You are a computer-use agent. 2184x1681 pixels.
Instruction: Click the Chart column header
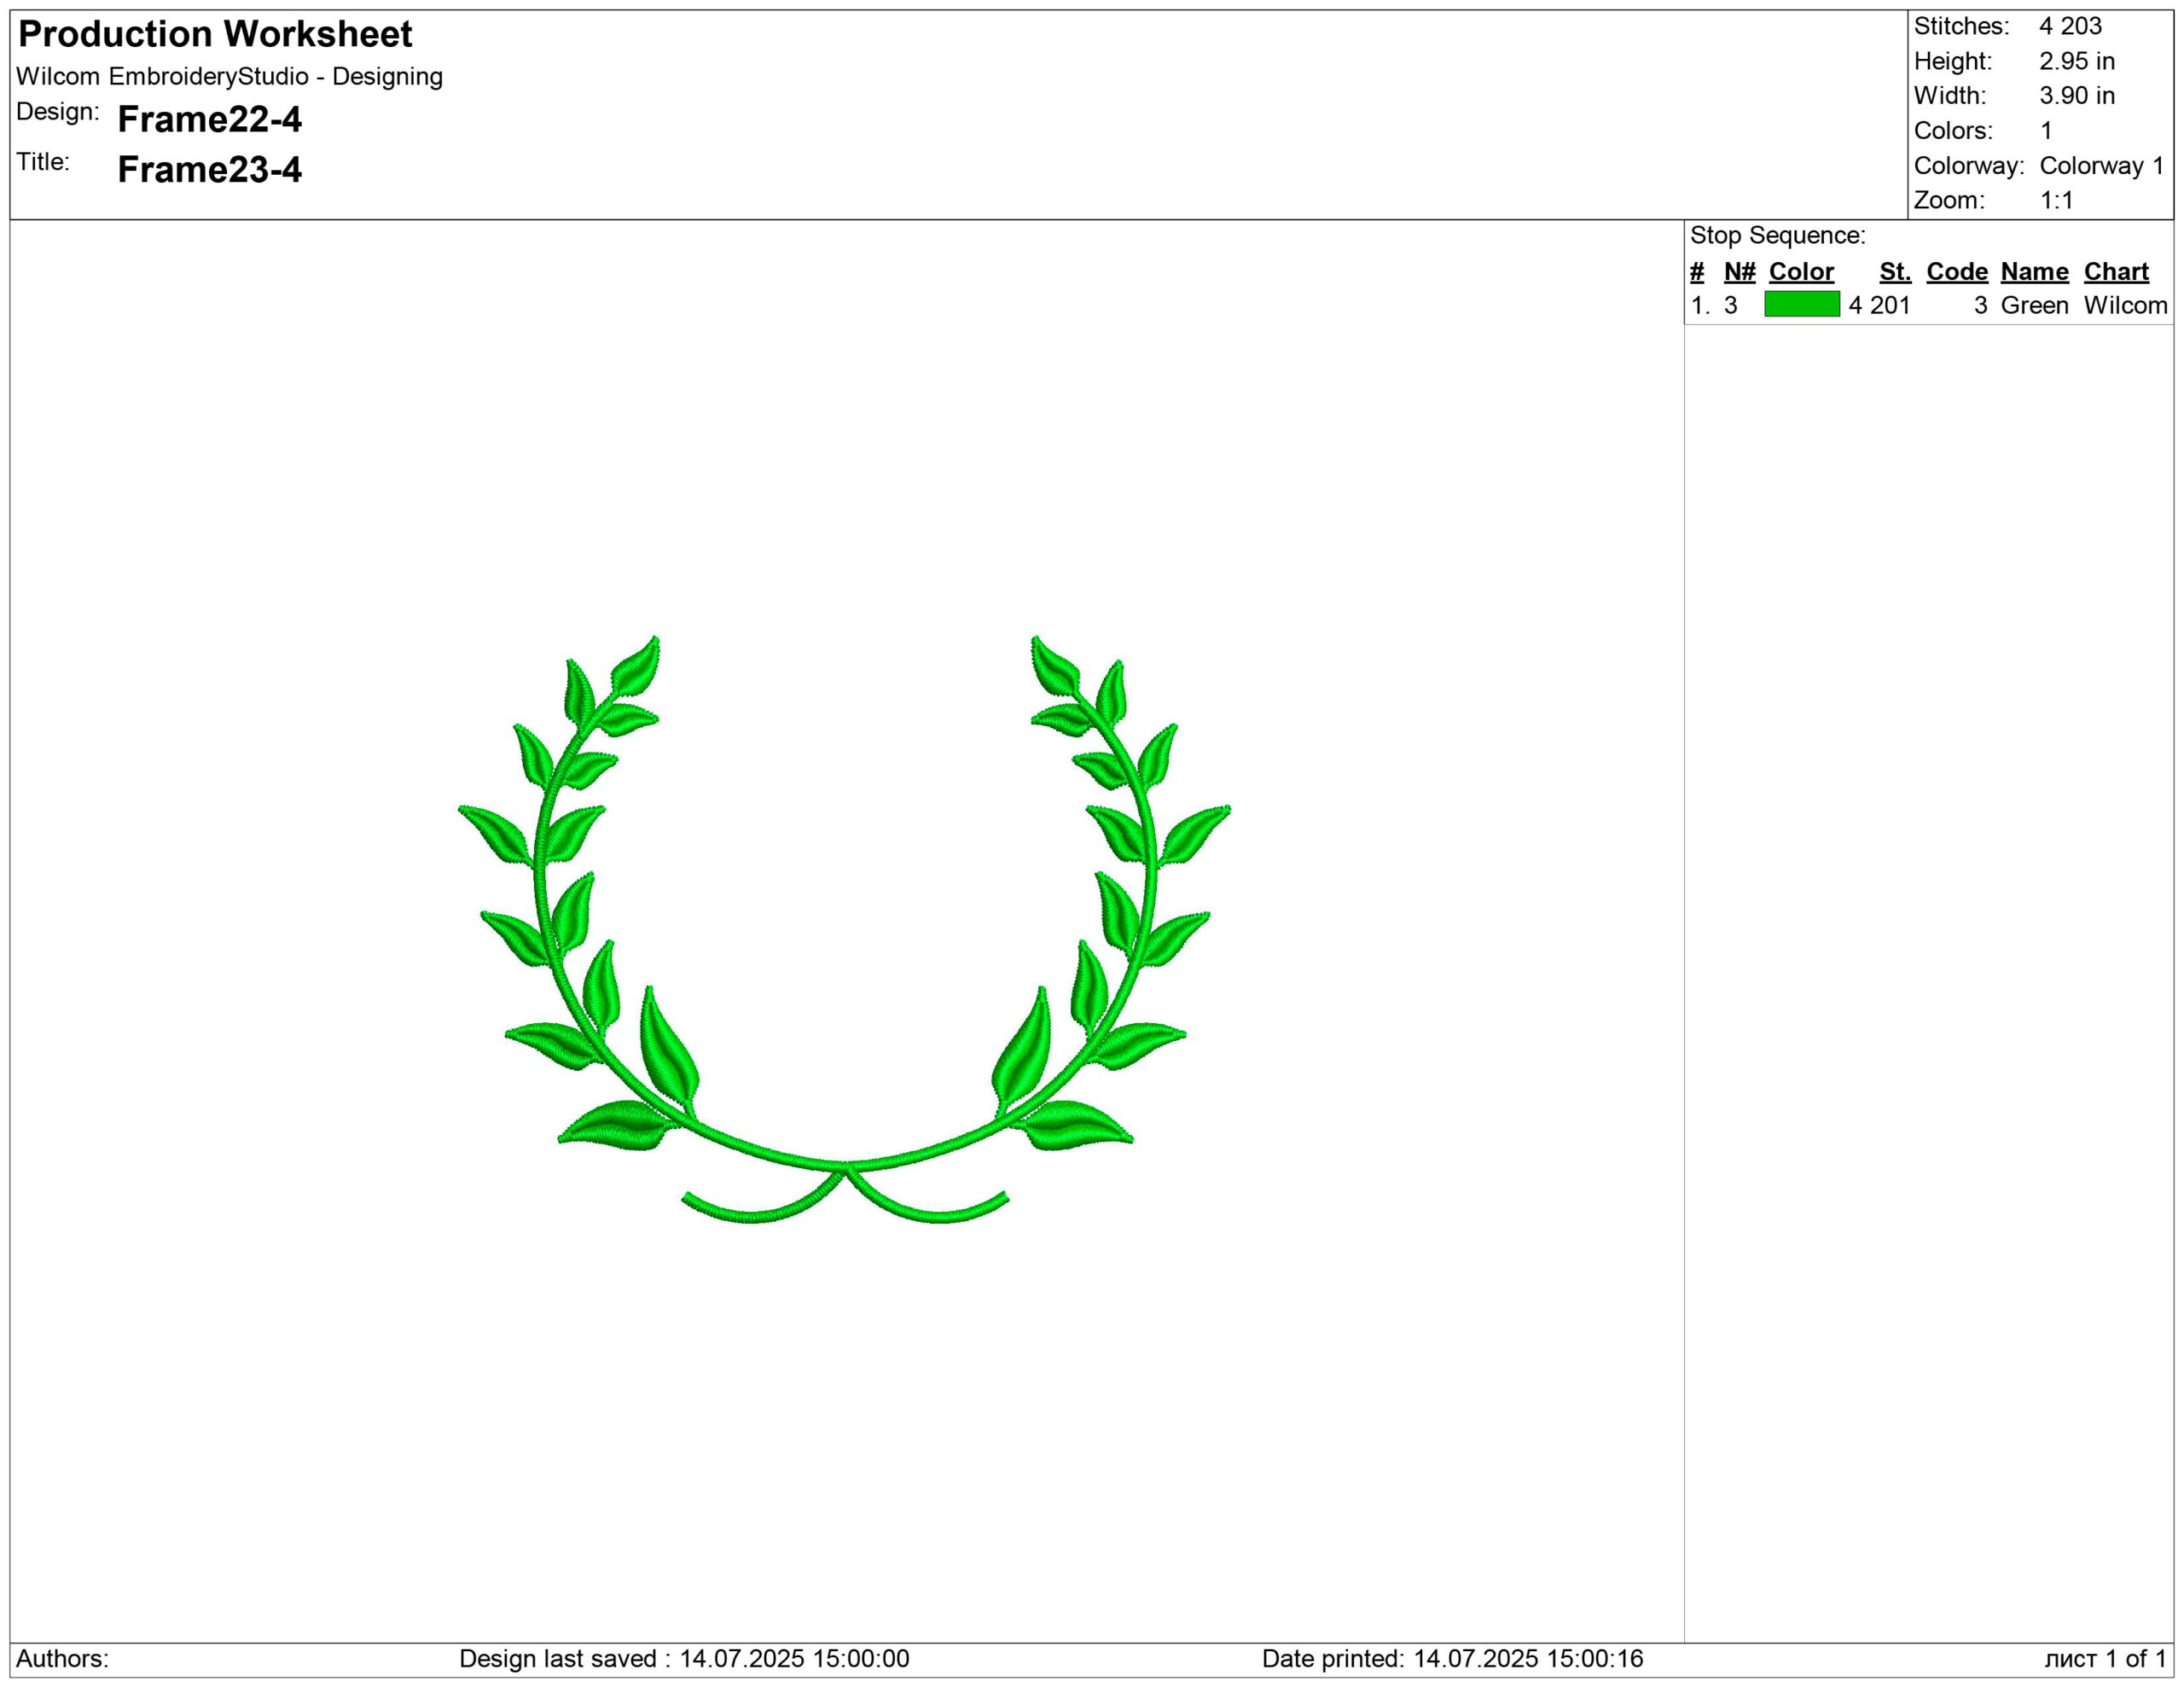[2116, 271]
